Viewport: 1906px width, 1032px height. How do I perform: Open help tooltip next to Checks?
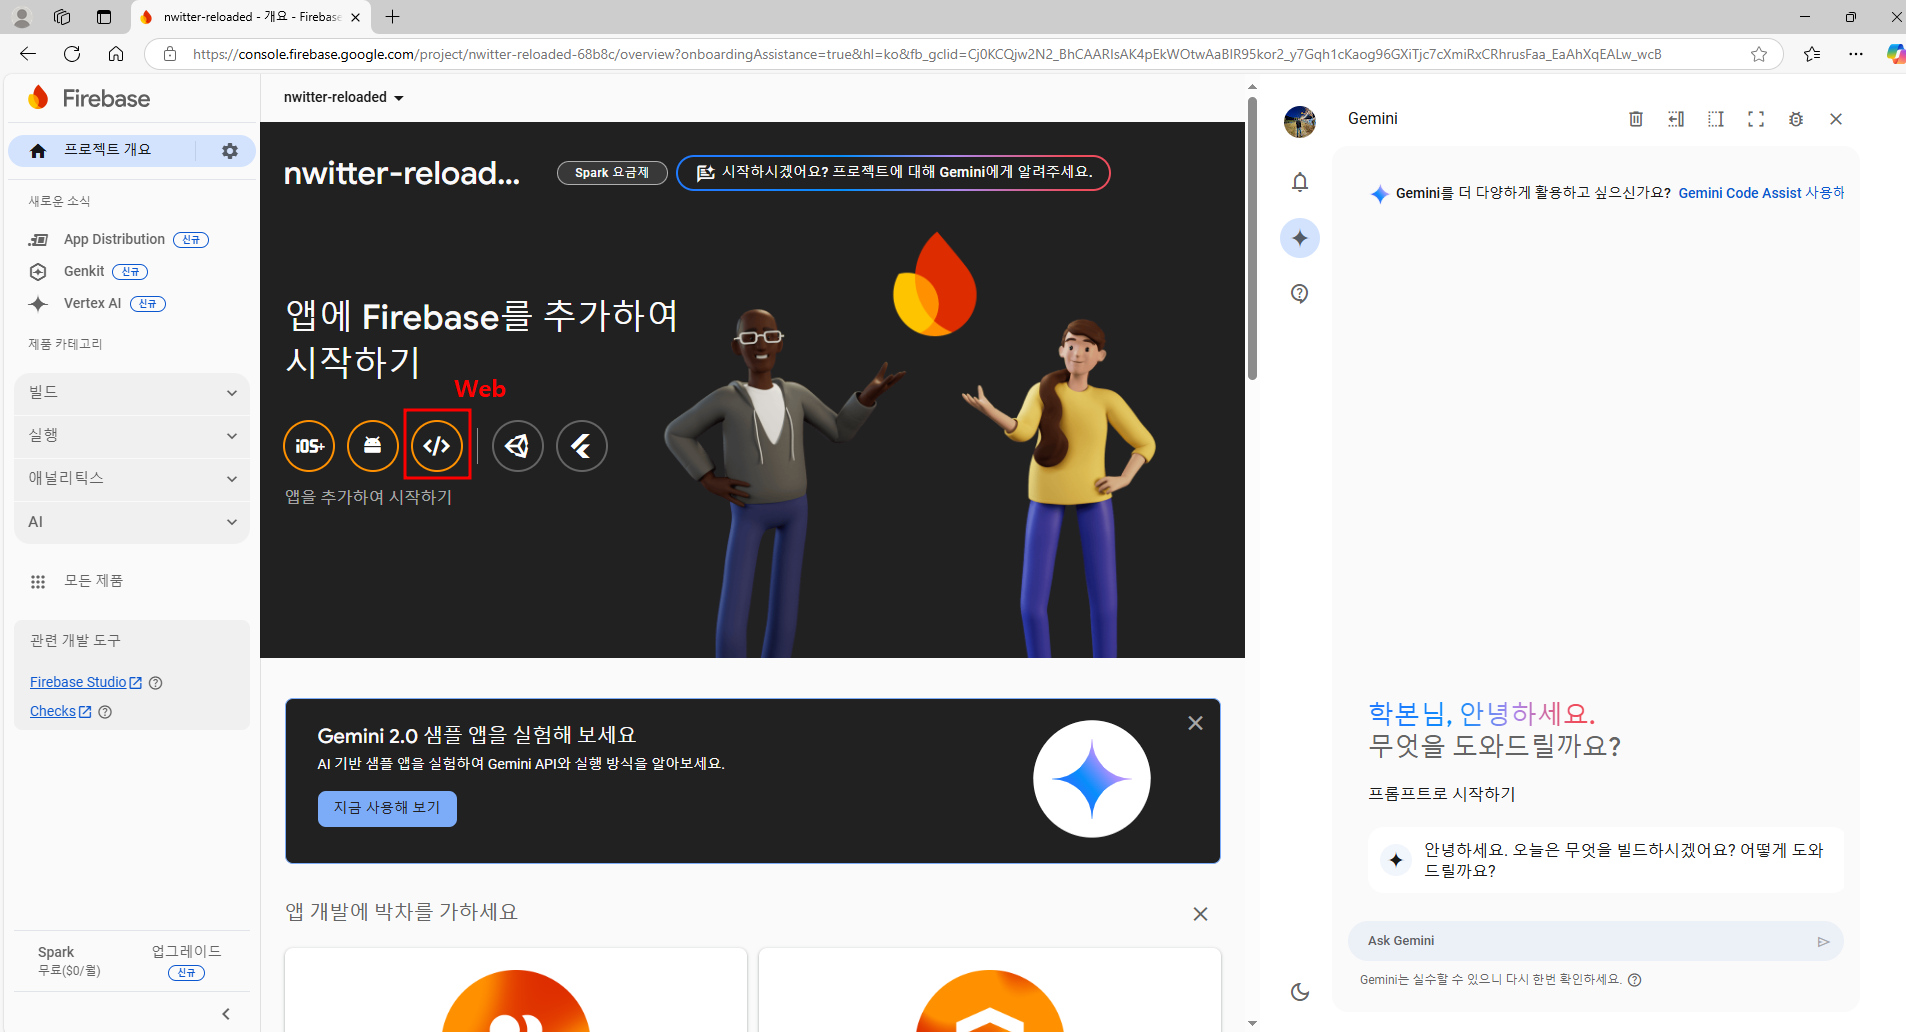point(105,712)
